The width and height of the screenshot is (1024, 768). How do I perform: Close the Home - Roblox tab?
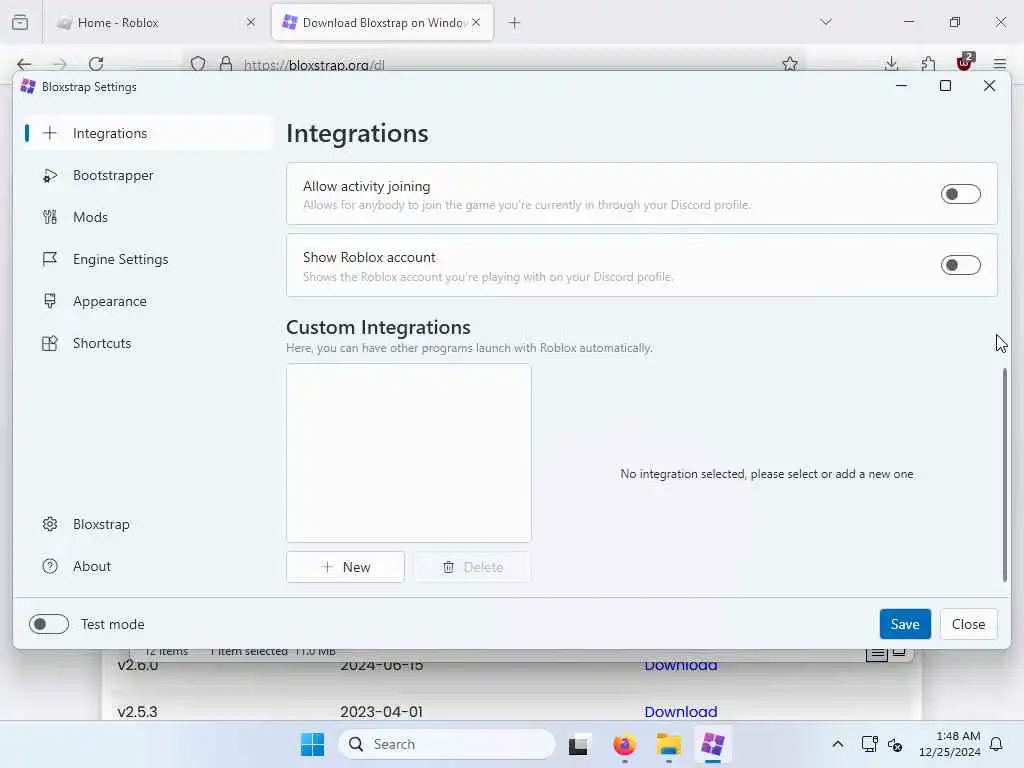pyautogui.click(x=251, y=23)
